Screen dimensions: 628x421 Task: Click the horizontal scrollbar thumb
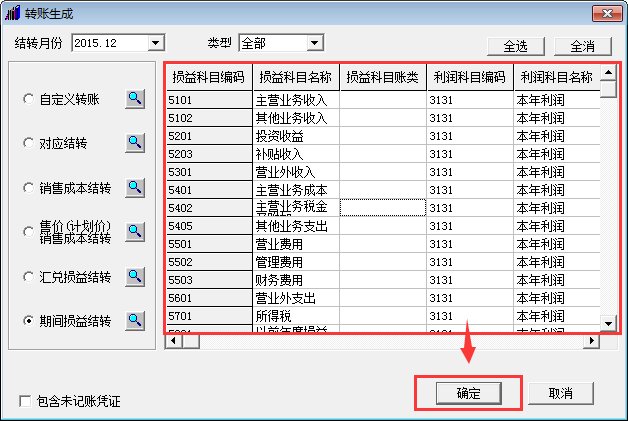click(x=191, y=341)
